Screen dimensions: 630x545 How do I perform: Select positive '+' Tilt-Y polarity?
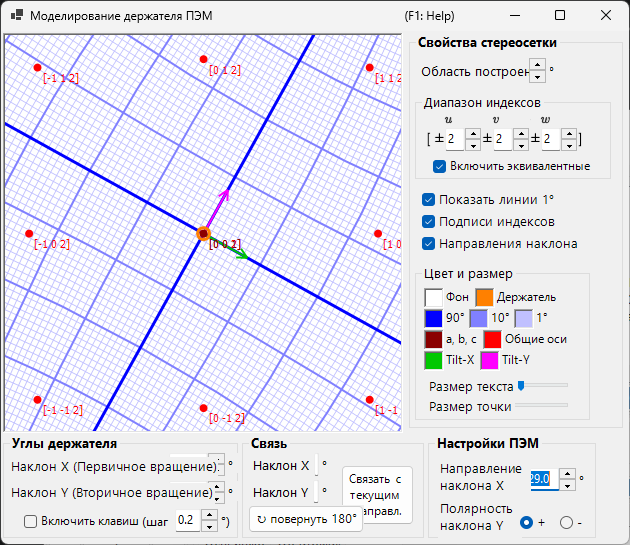526,522
